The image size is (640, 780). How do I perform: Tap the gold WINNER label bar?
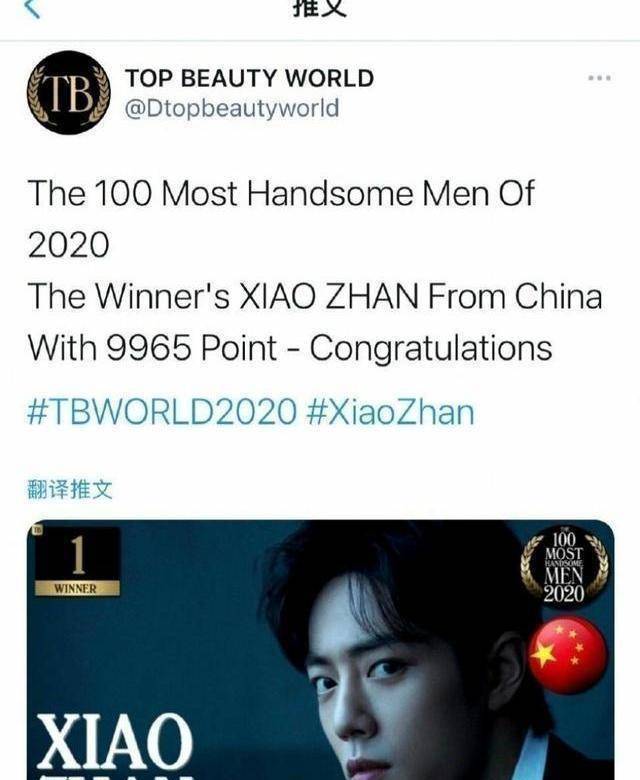[x=77, y=588]
